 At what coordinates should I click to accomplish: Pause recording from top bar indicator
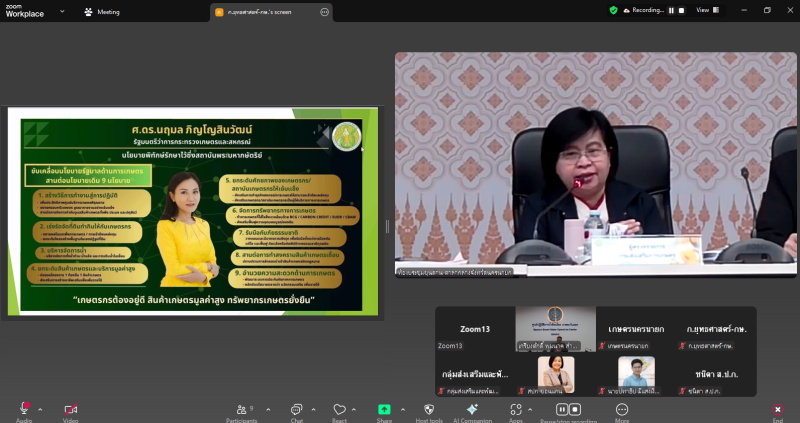click(671, 10)
